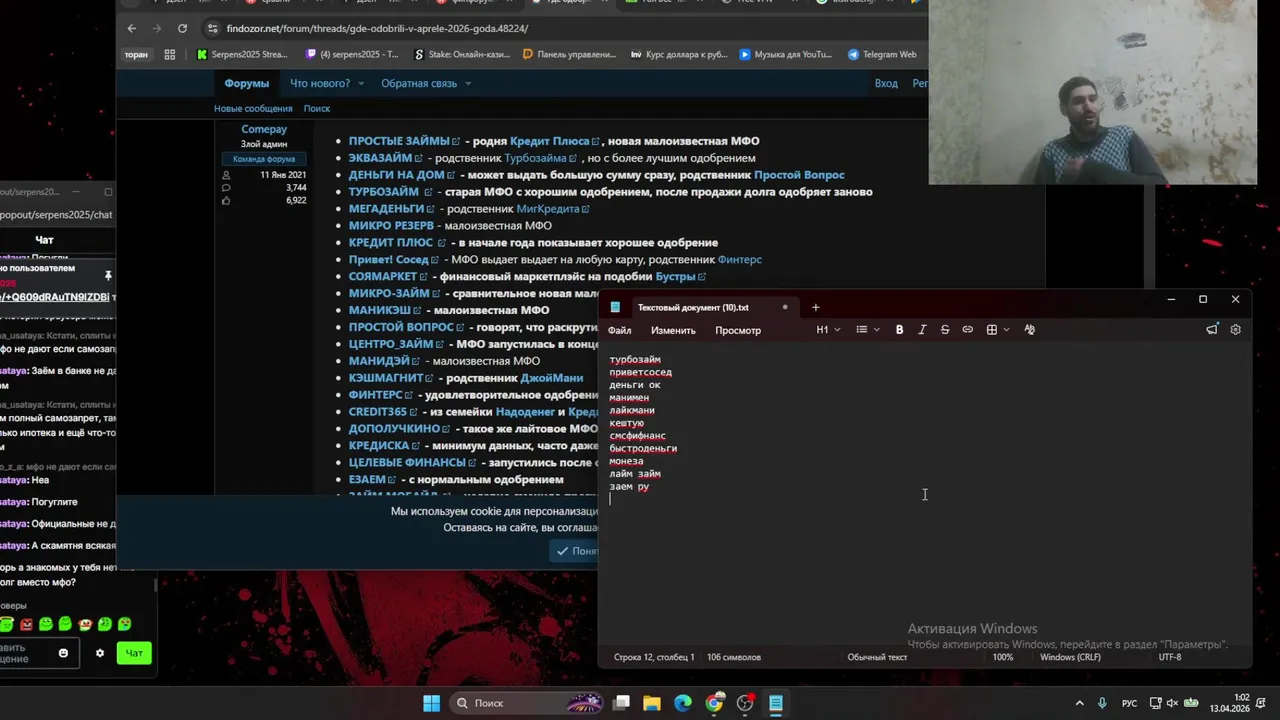Click the browser address bar URL
This screenshot has height=720, width=1280.
[x=377, y=28]
